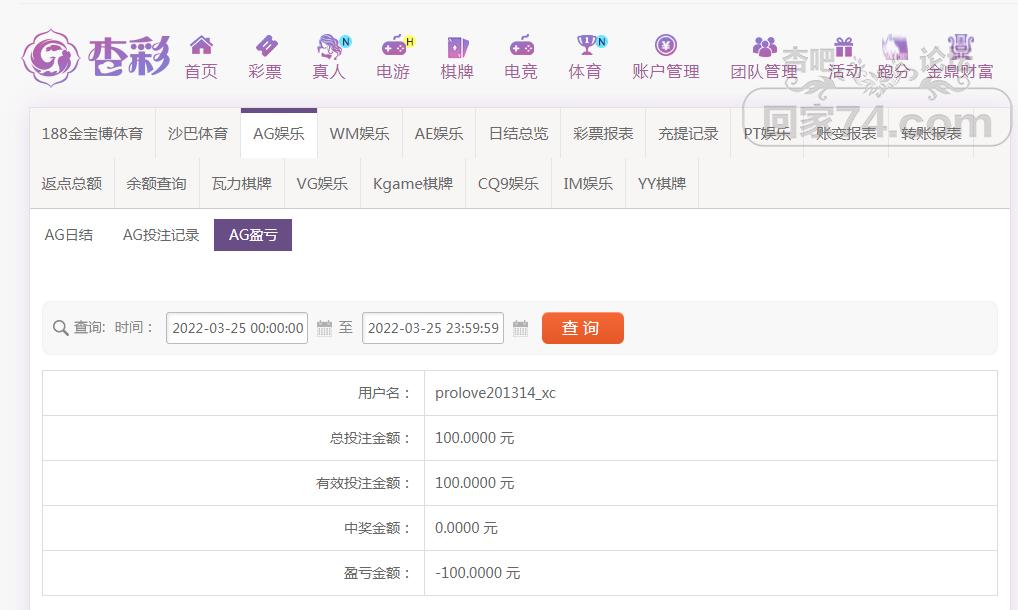Open the lottery (彩票) ticket icon

click(265, 46)
